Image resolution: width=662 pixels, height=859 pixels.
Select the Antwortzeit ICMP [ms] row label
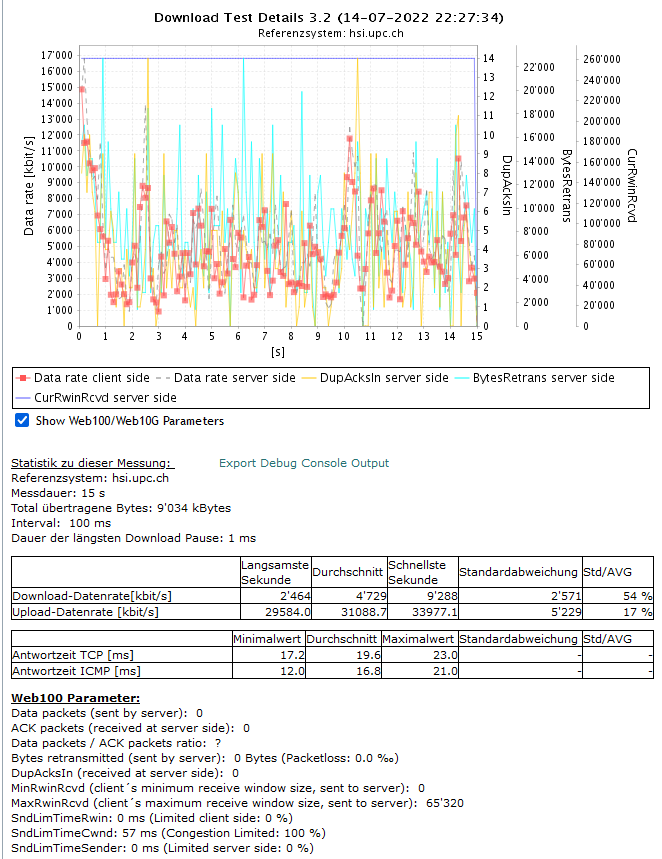tap(76, 671)
